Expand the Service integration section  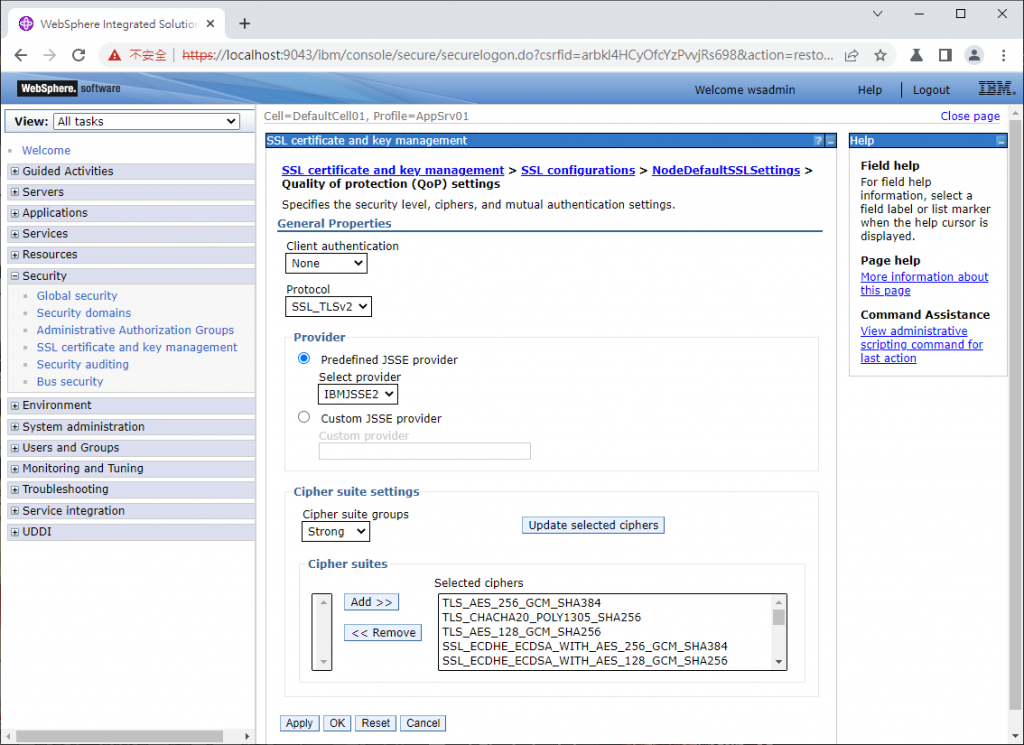15,511
